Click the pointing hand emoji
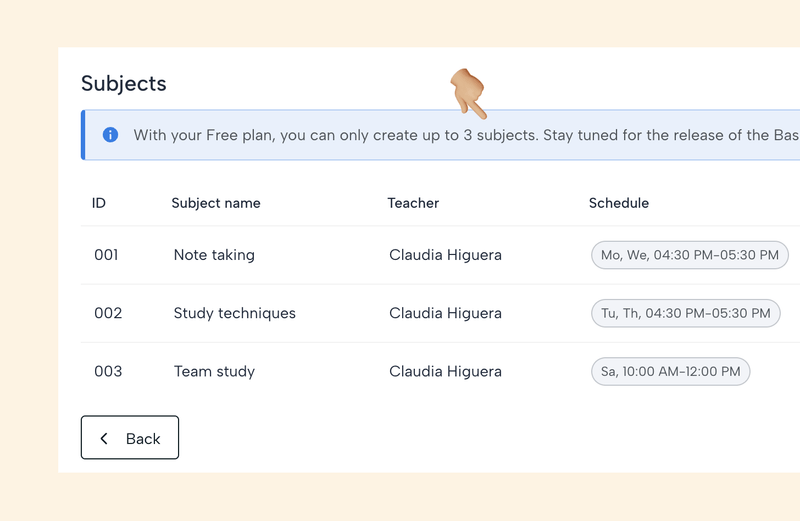This screenshot has height=521, width=800. click(x=467, y=94)
